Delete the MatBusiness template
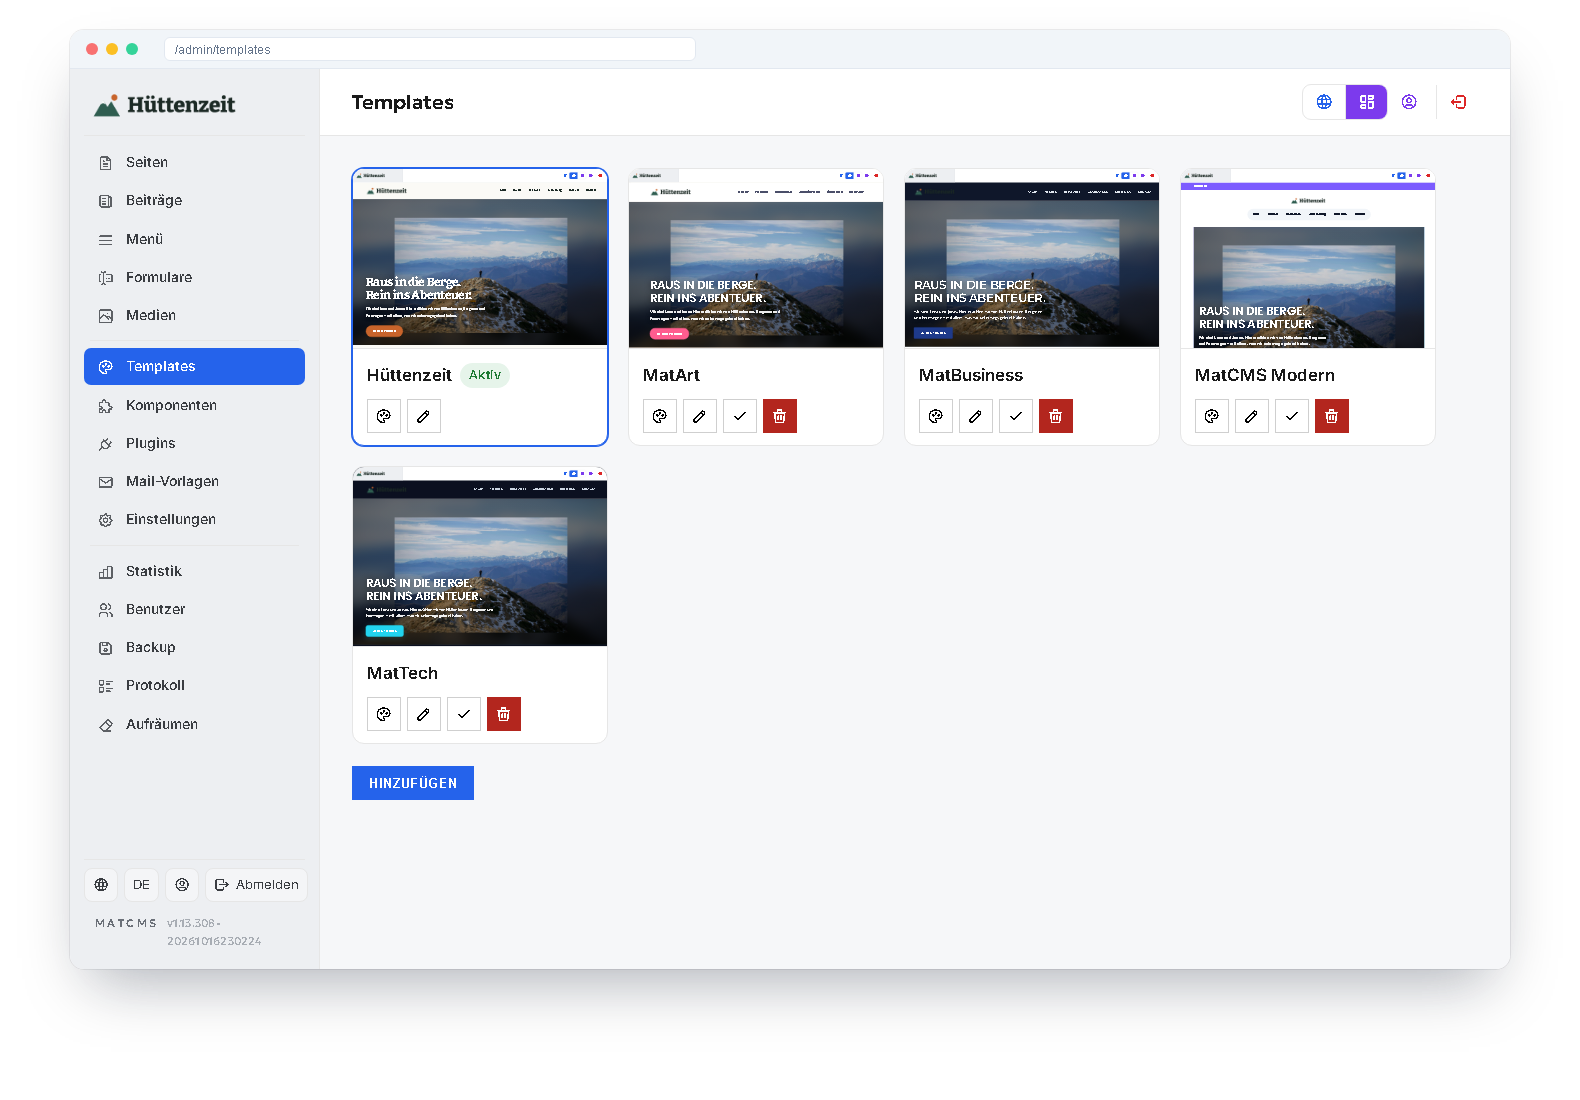Viewport: 1580px width, 1100px height. tap(1056, 416)
